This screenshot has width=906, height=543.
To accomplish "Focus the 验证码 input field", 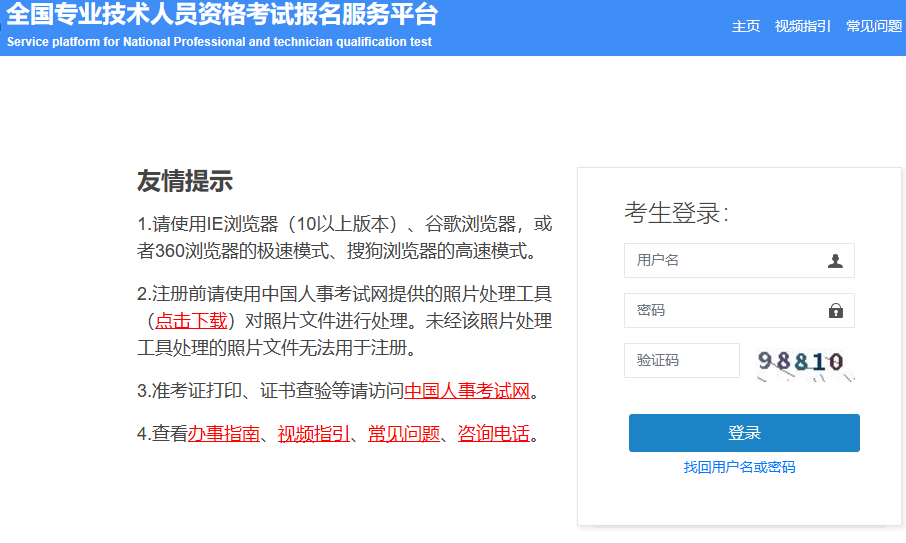I will click(681, 361).
